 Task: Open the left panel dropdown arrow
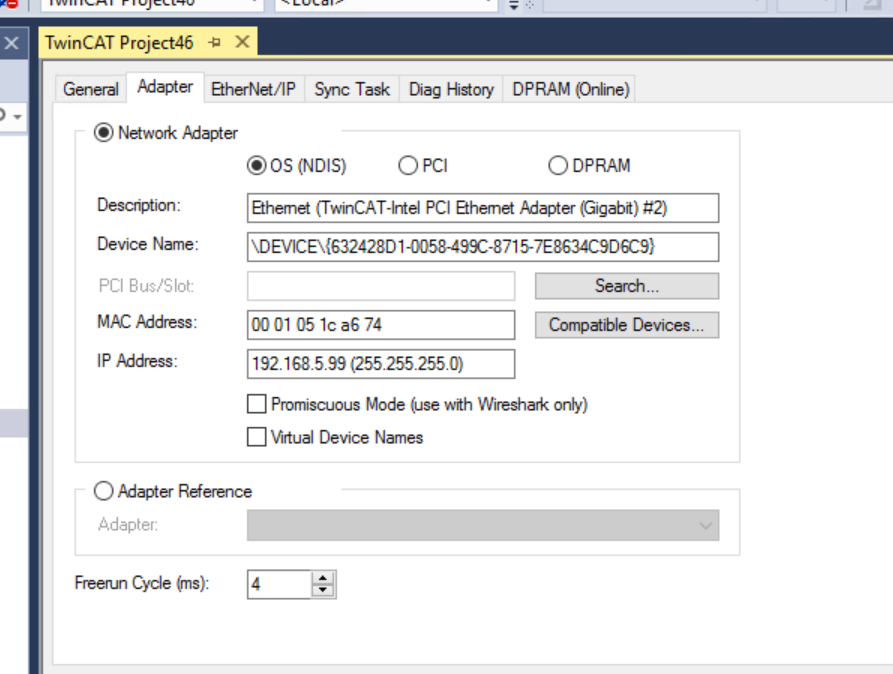point(18,117)
